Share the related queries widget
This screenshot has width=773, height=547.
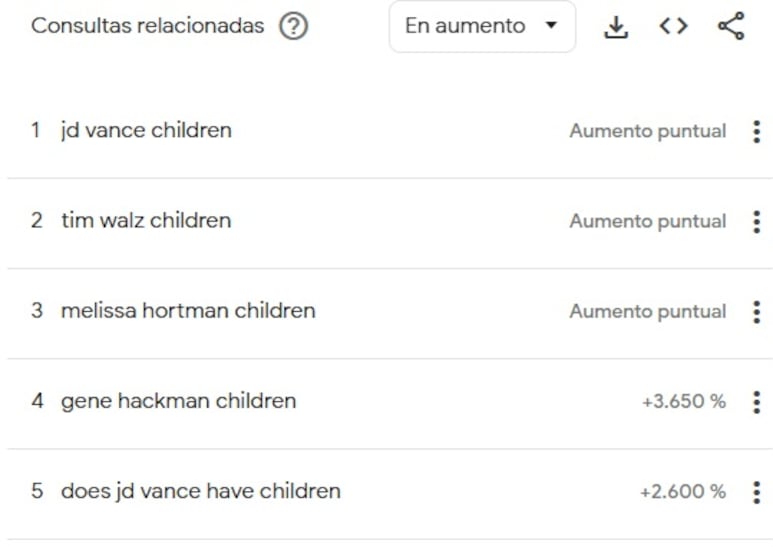pos(731,26)
